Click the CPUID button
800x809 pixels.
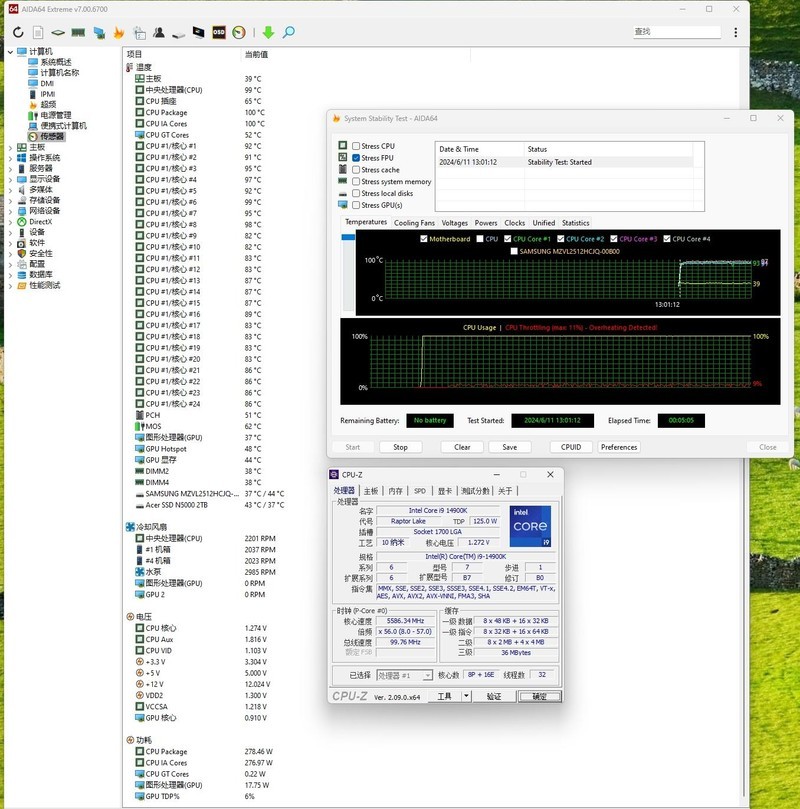pos(571,447)
